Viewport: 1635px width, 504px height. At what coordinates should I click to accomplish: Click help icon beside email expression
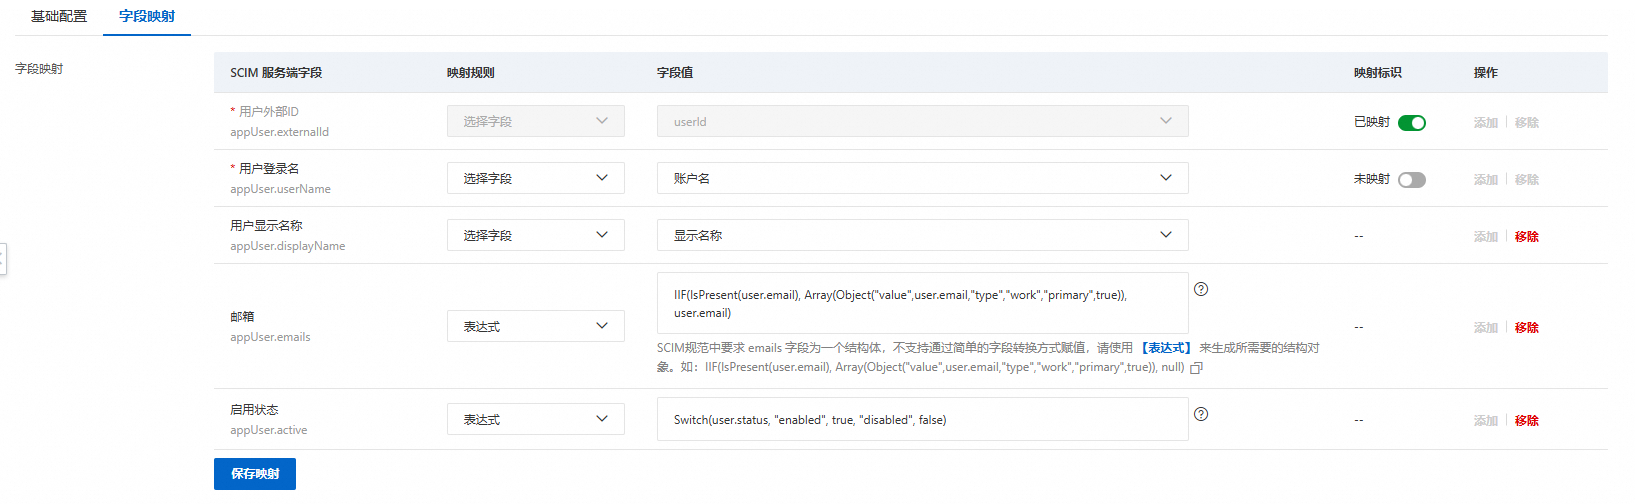point(1201,289)
